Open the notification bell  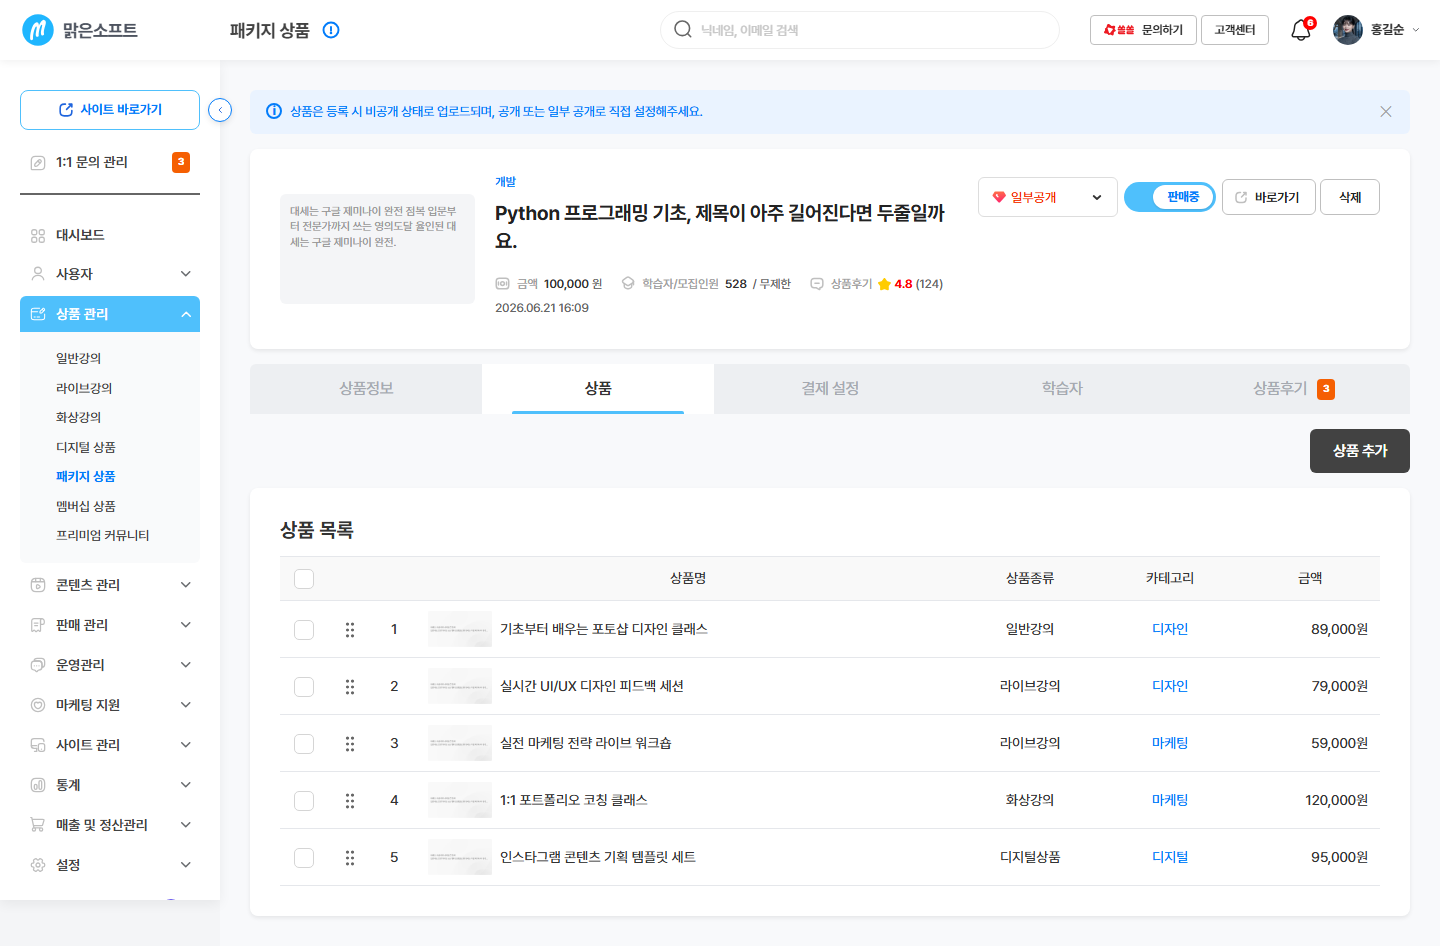(x=1301, y=30)
